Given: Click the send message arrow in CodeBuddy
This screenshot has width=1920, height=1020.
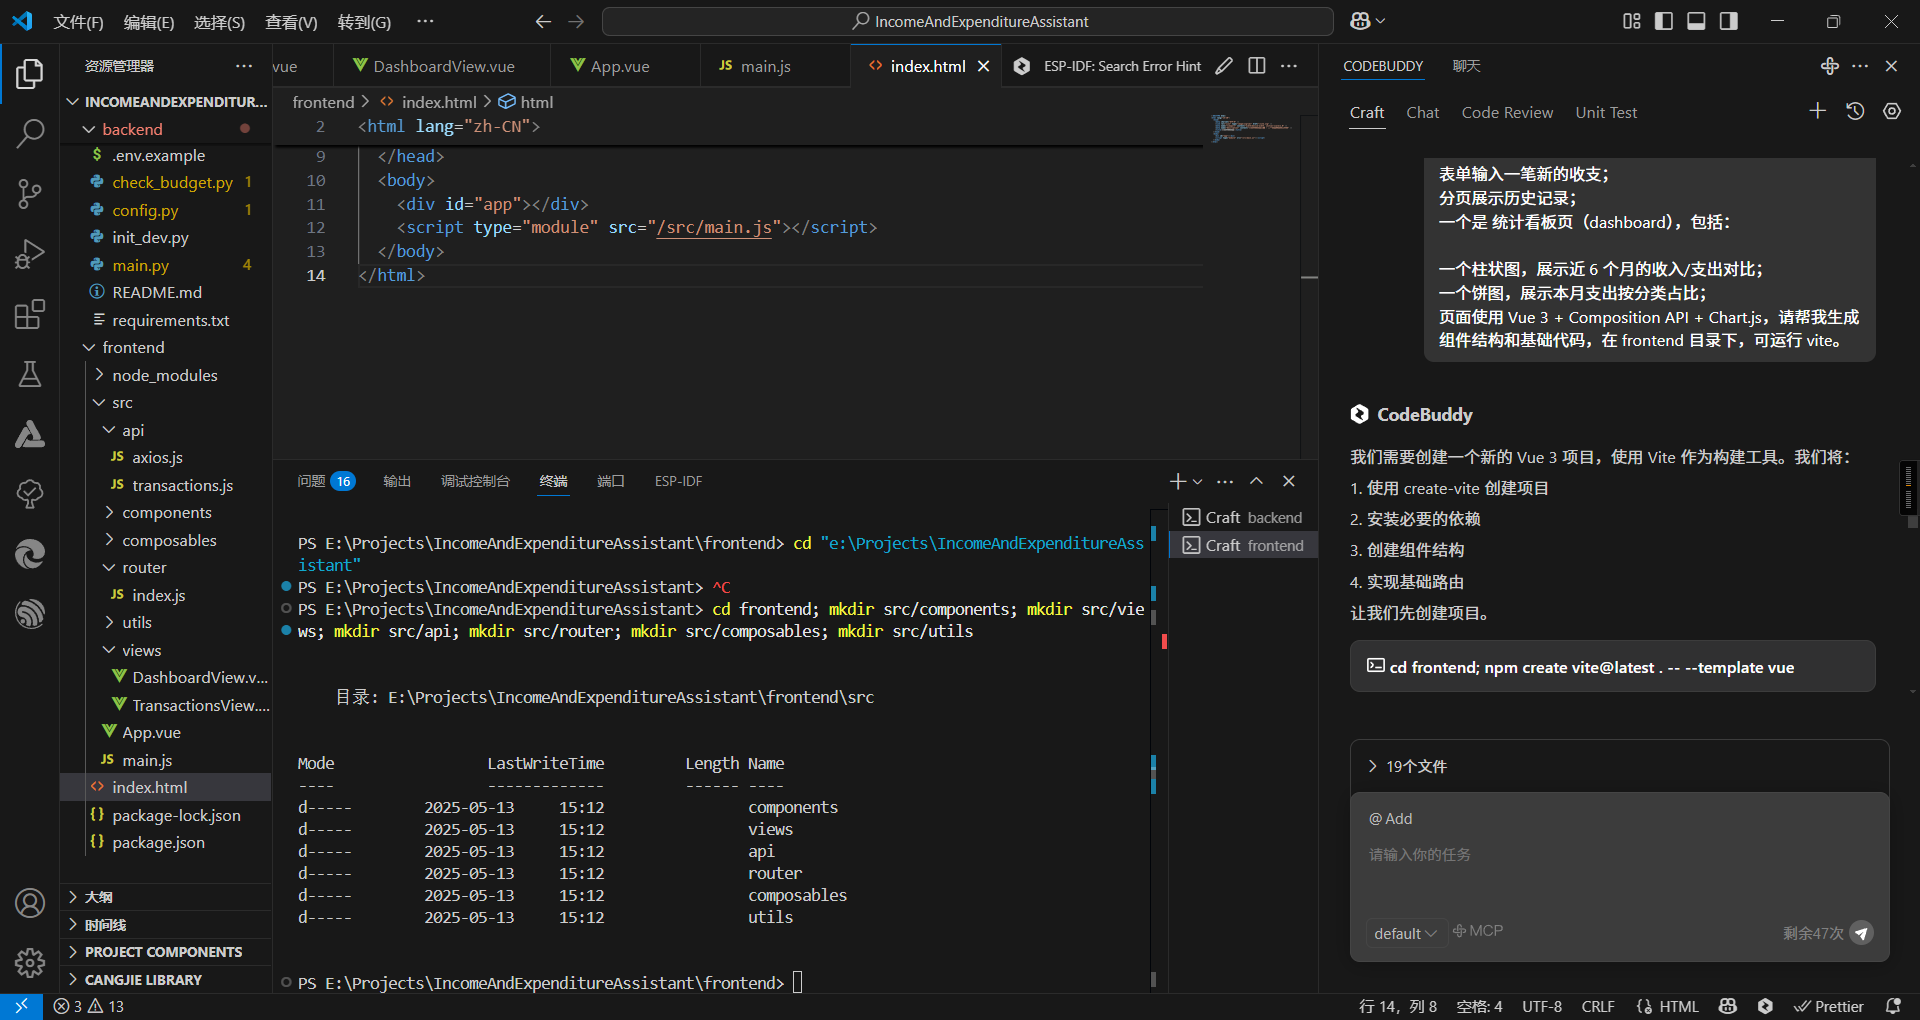Looking at the screenshot, I should tap(1860, 933).
